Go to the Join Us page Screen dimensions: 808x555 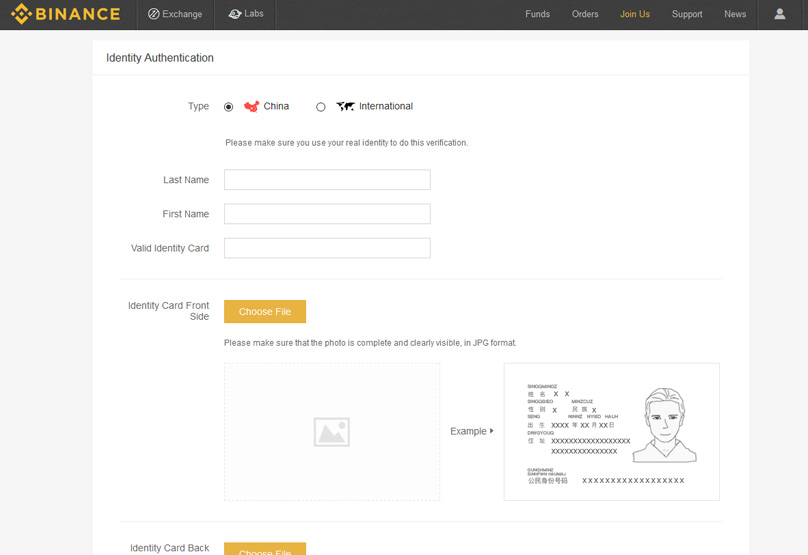point(635,14)
